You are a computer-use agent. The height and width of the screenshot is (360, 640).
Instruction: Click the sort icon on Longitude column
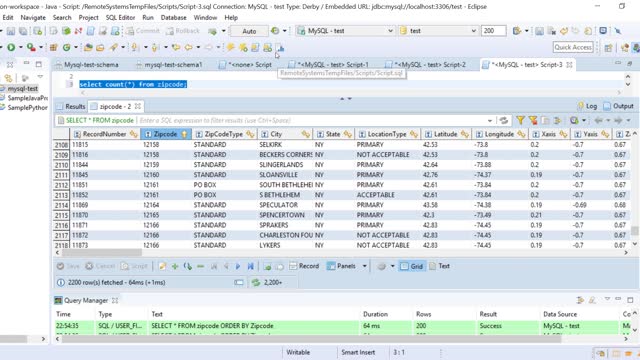click(521, 134)
